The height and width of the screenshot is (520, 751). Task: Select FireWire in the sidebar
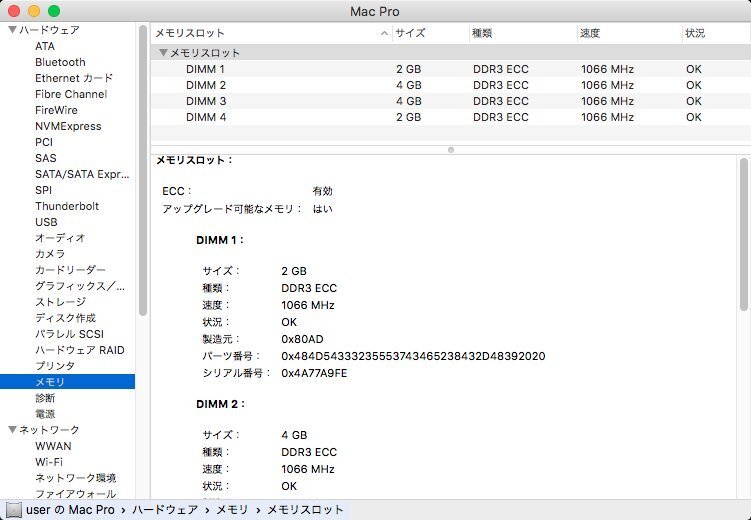click(x=57, y=110)
